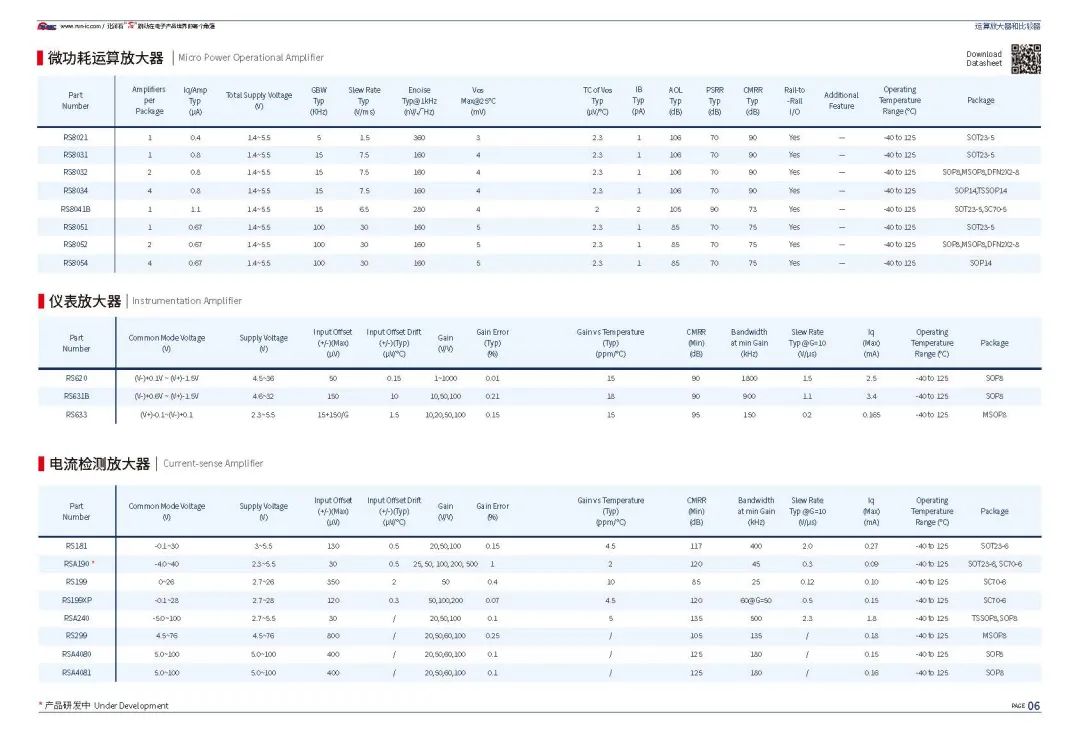Click RS199XP bandwidth value 60@G=50
This screenshot has width=1080, height=733.
click(x=756, y=601)
